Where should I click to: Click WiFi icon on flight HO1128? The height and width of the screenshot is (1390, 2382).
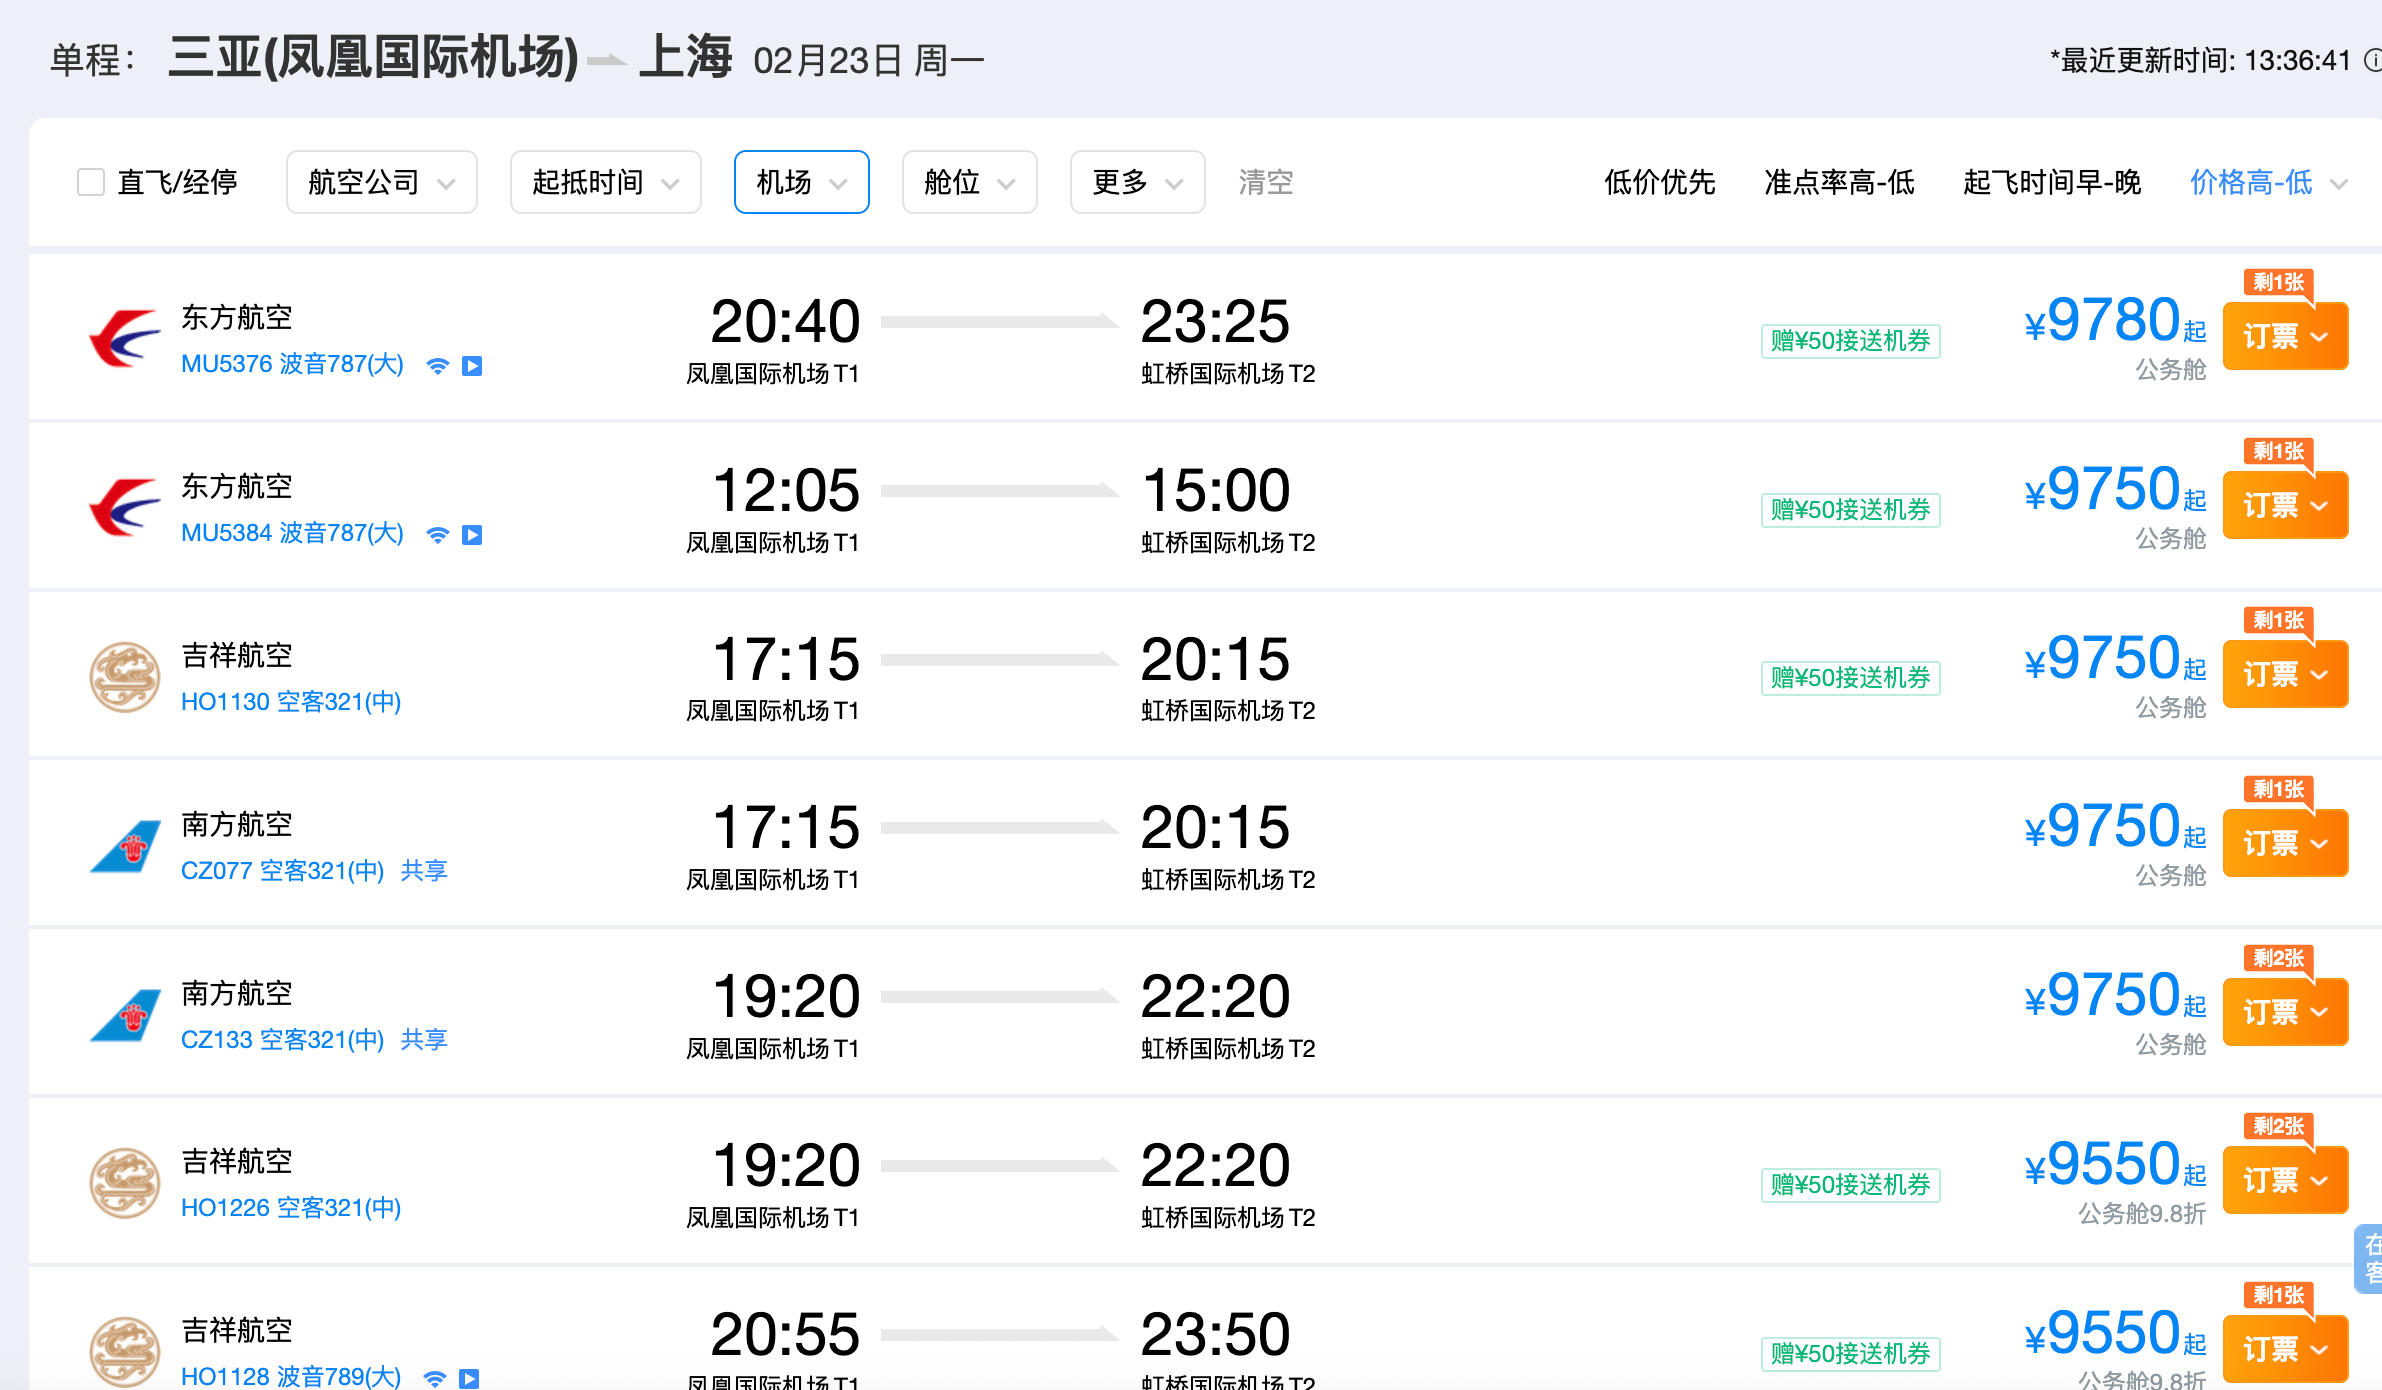coord(435,1378)
